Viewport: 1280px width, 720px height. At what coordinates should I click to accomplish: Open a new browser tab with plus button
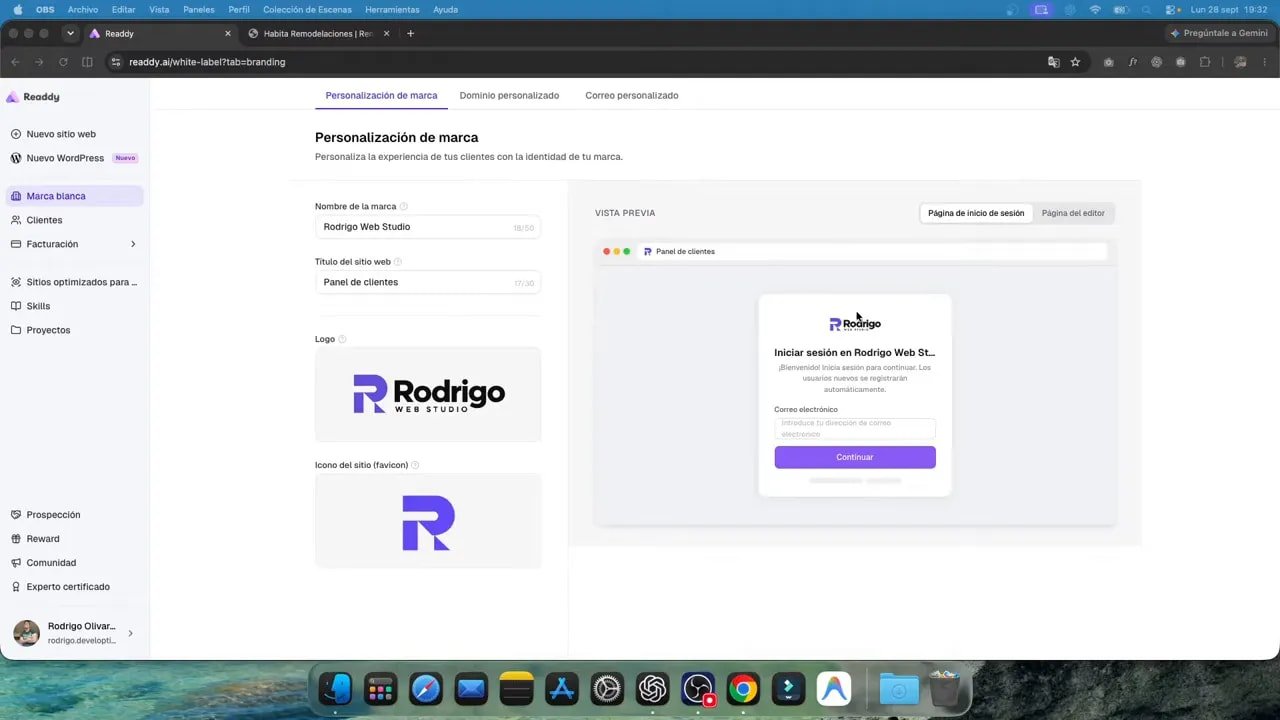click(x=410, y=33)
